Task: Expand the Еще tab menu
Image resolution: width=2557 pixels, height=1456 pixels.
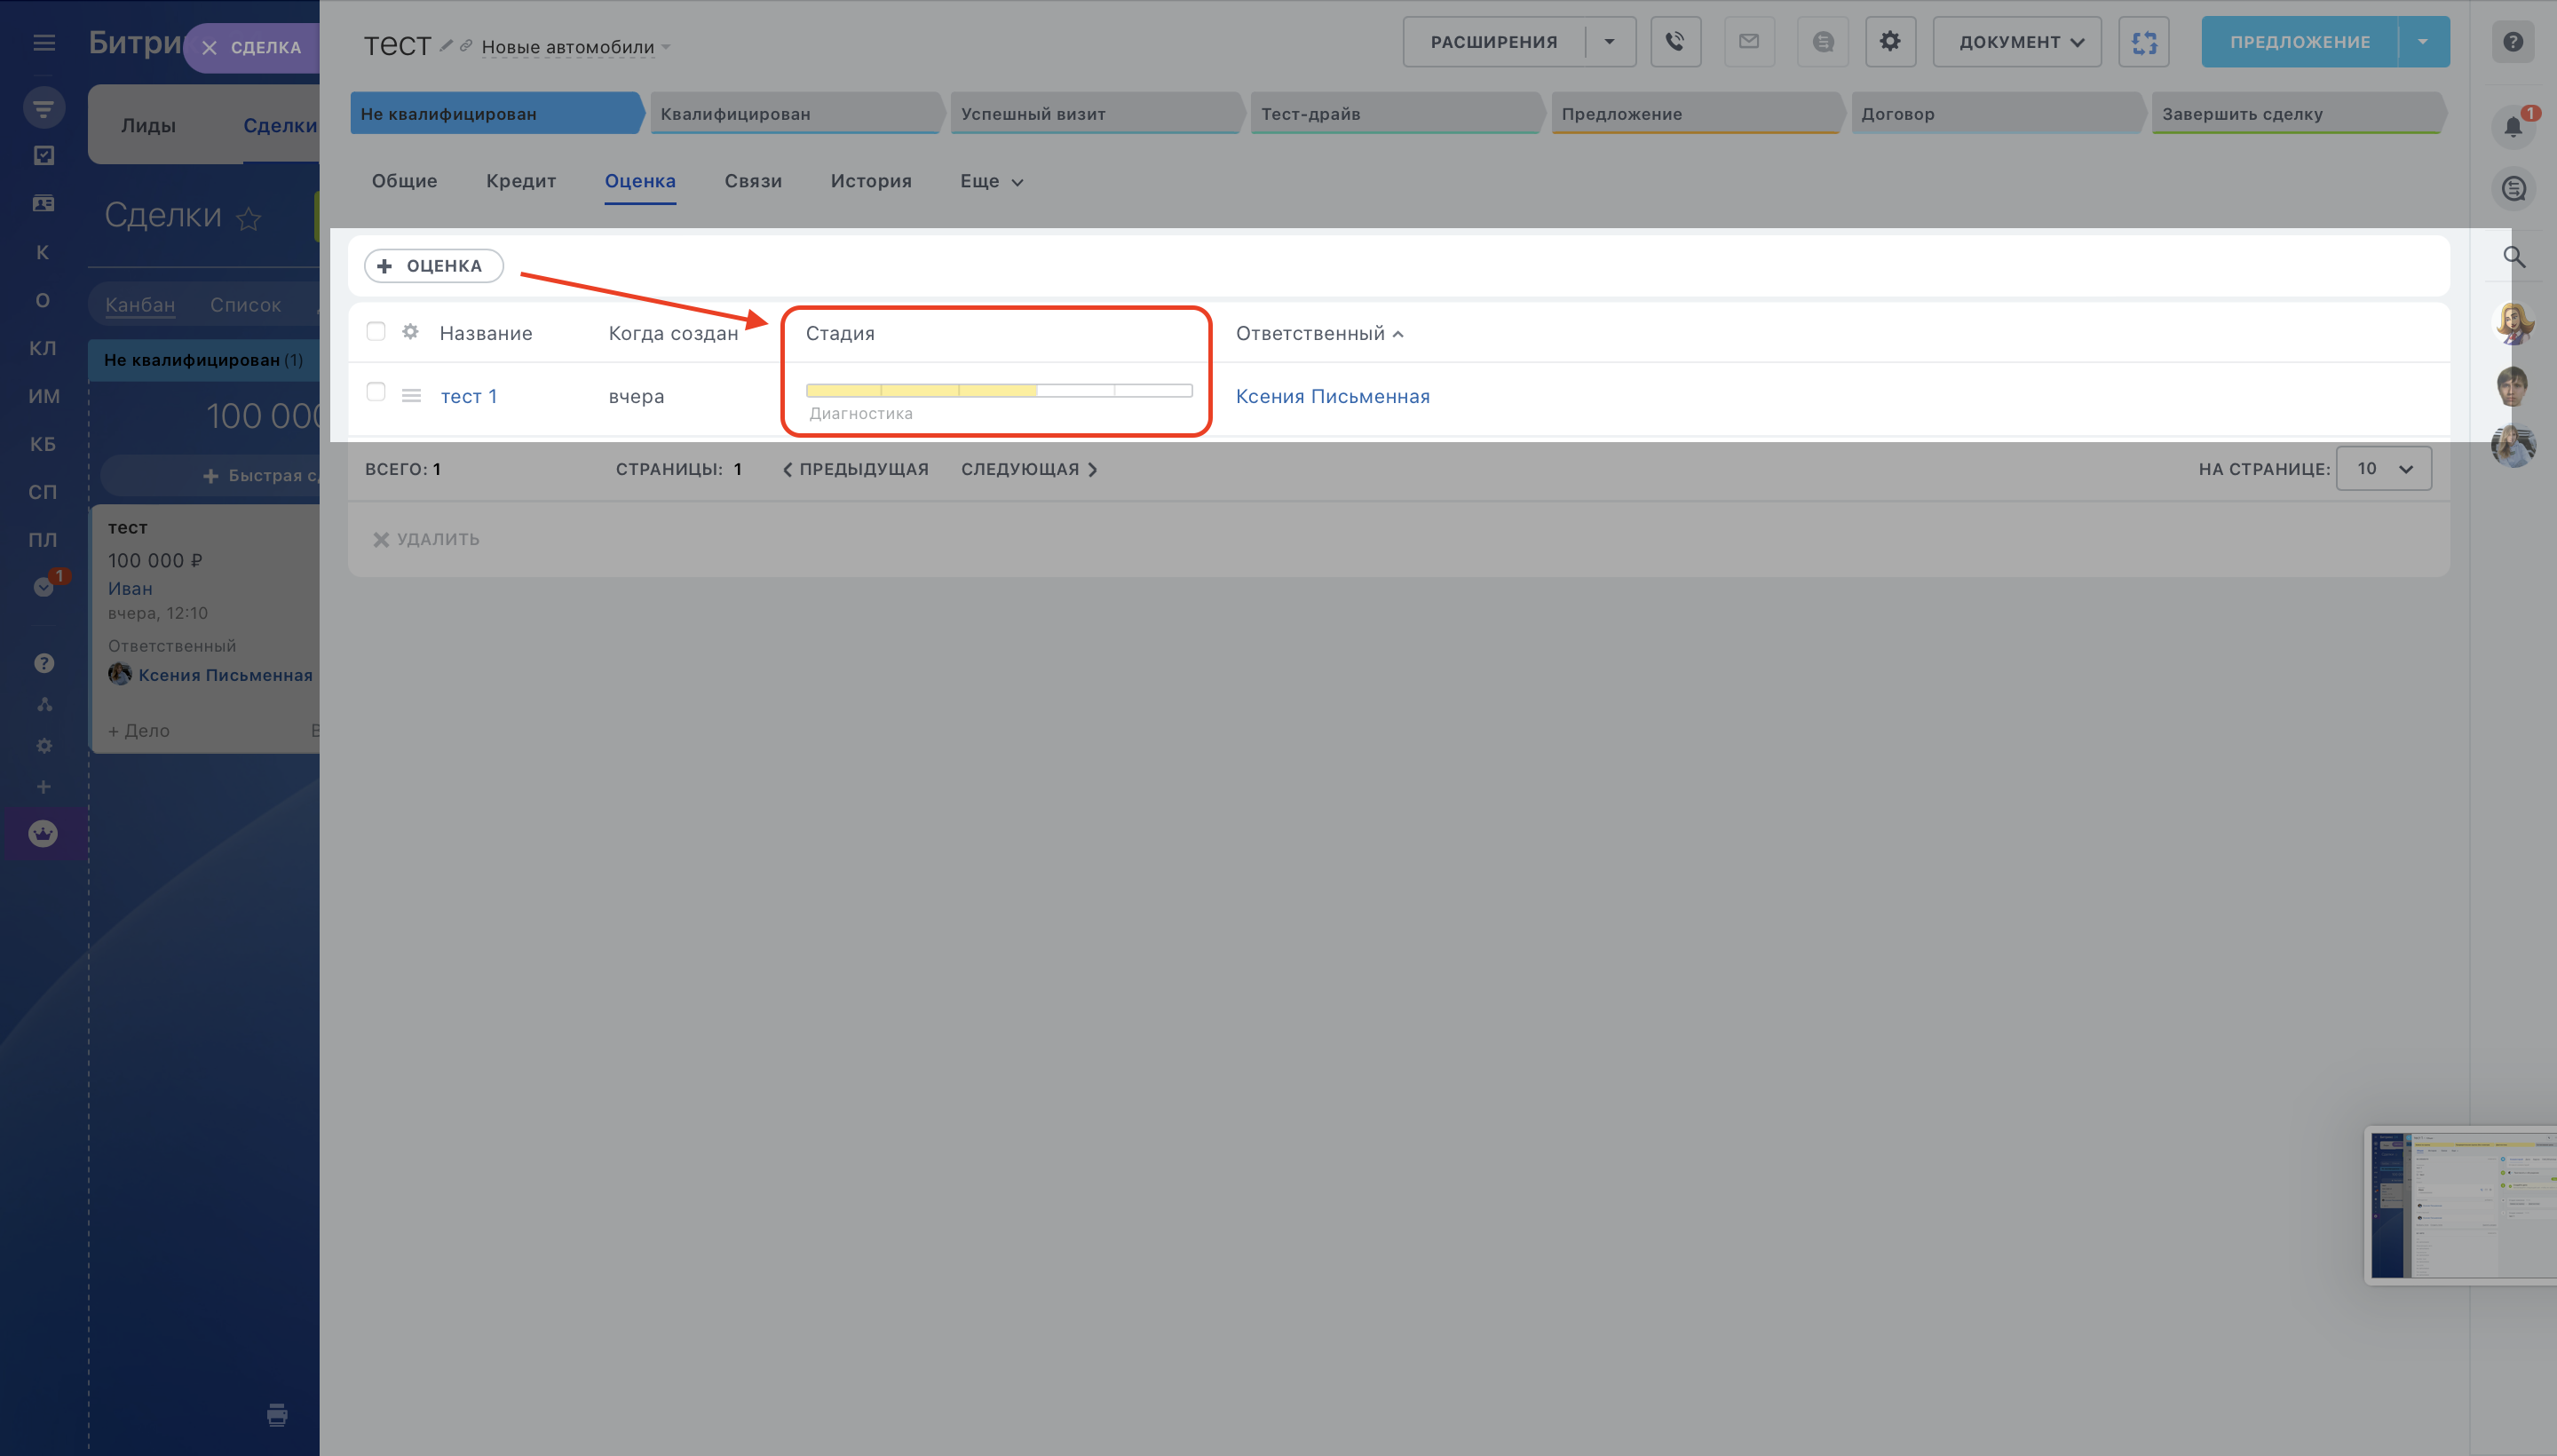Action: (x=991, y=181)
